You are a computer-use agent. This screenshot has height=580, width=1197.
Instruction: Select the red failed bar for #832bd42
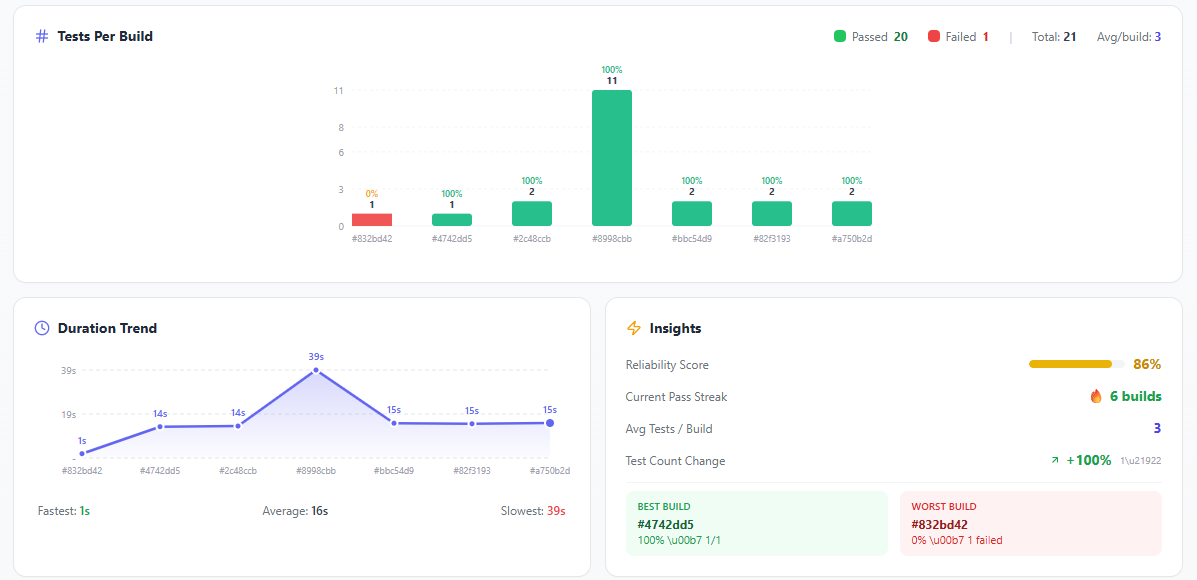[x=372, y=218]
